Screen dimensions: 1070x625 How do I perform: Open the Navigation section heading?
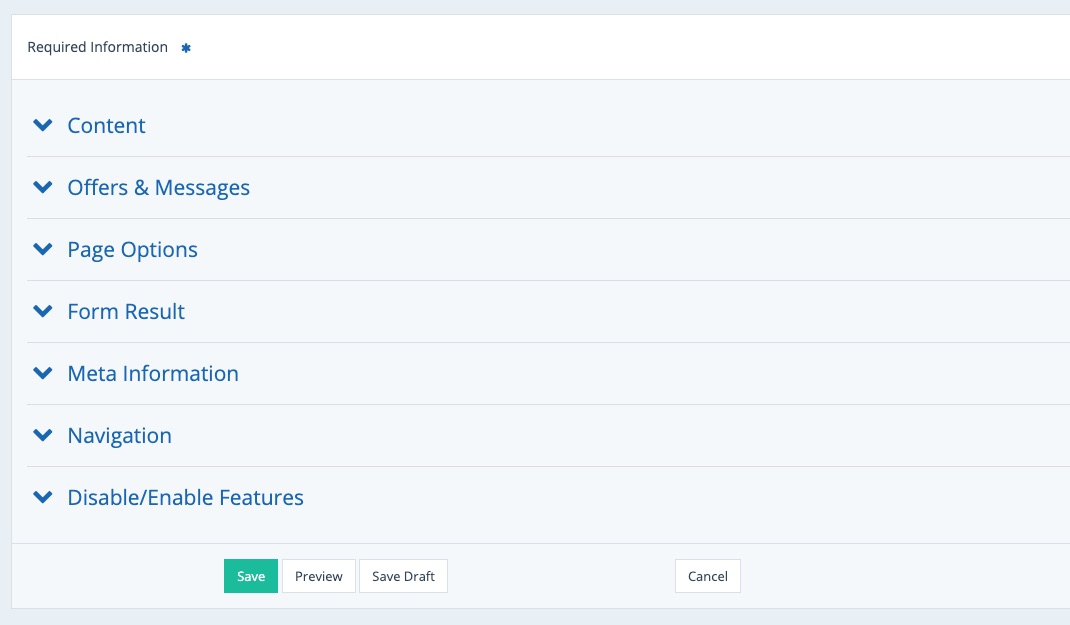click(119, 436)
